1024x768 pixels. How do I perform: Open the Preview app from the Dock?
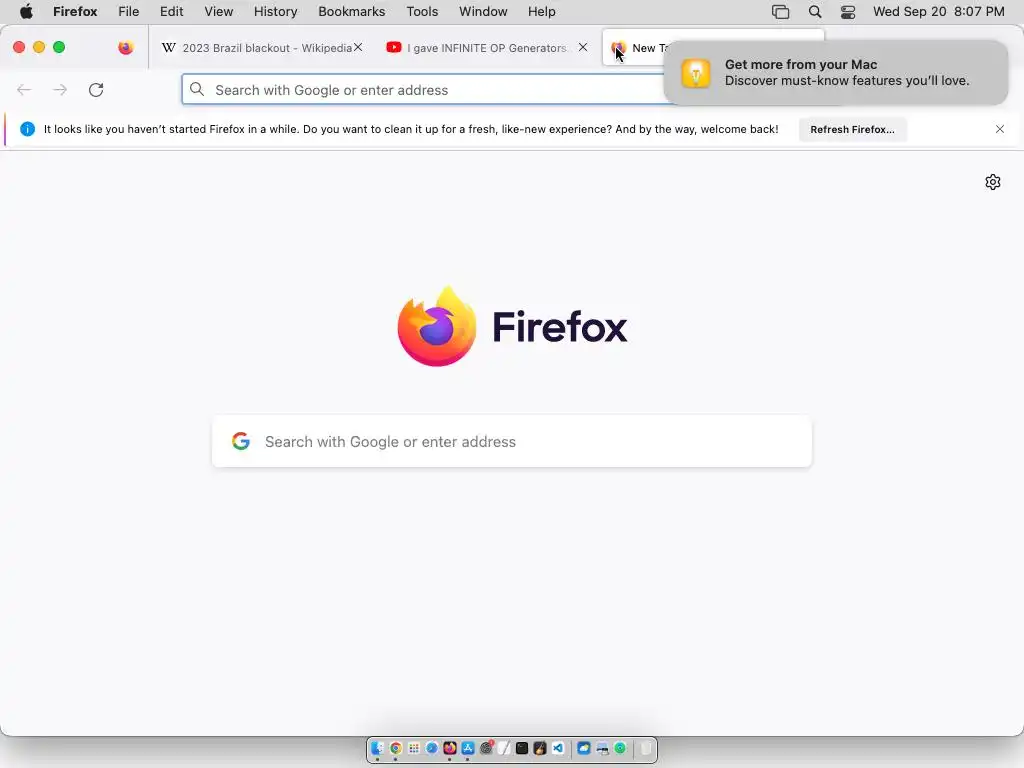602,748
